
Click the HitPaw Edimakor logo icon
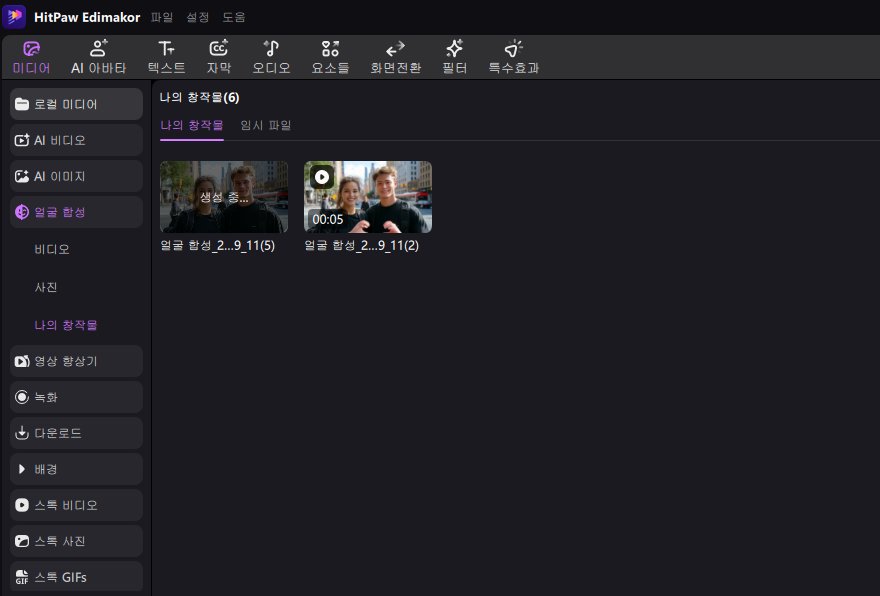(x=14, y=17)
